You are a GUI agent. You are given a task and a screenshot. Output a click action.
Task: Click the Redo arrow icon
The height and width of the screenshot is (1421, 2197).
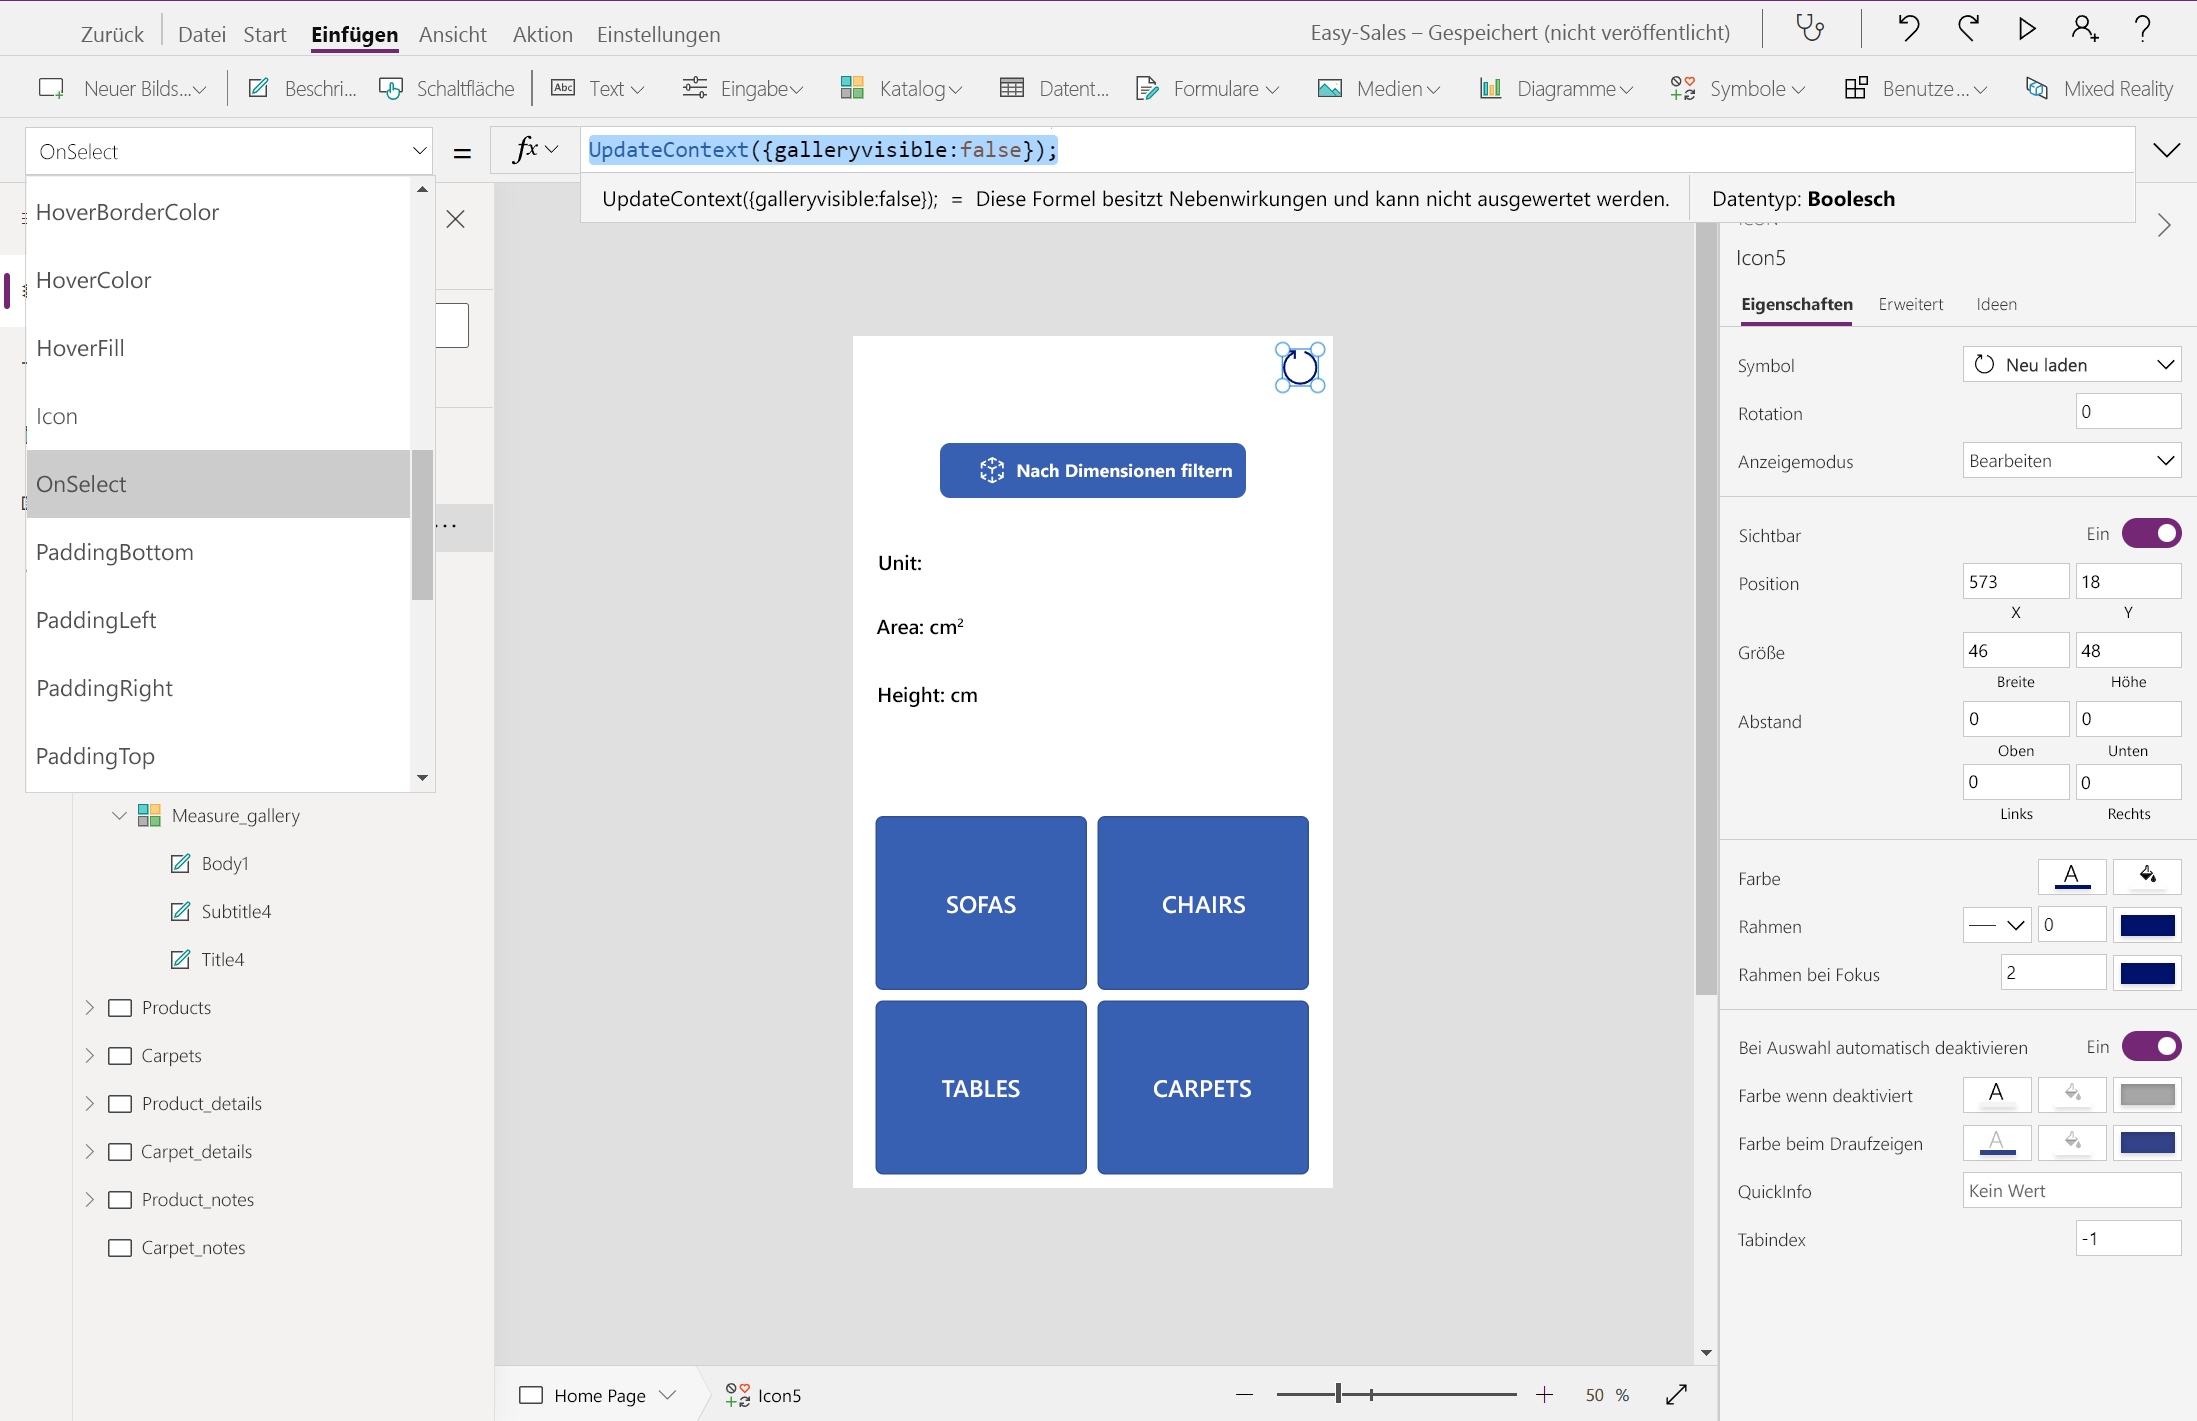[x=1968, y=29]
